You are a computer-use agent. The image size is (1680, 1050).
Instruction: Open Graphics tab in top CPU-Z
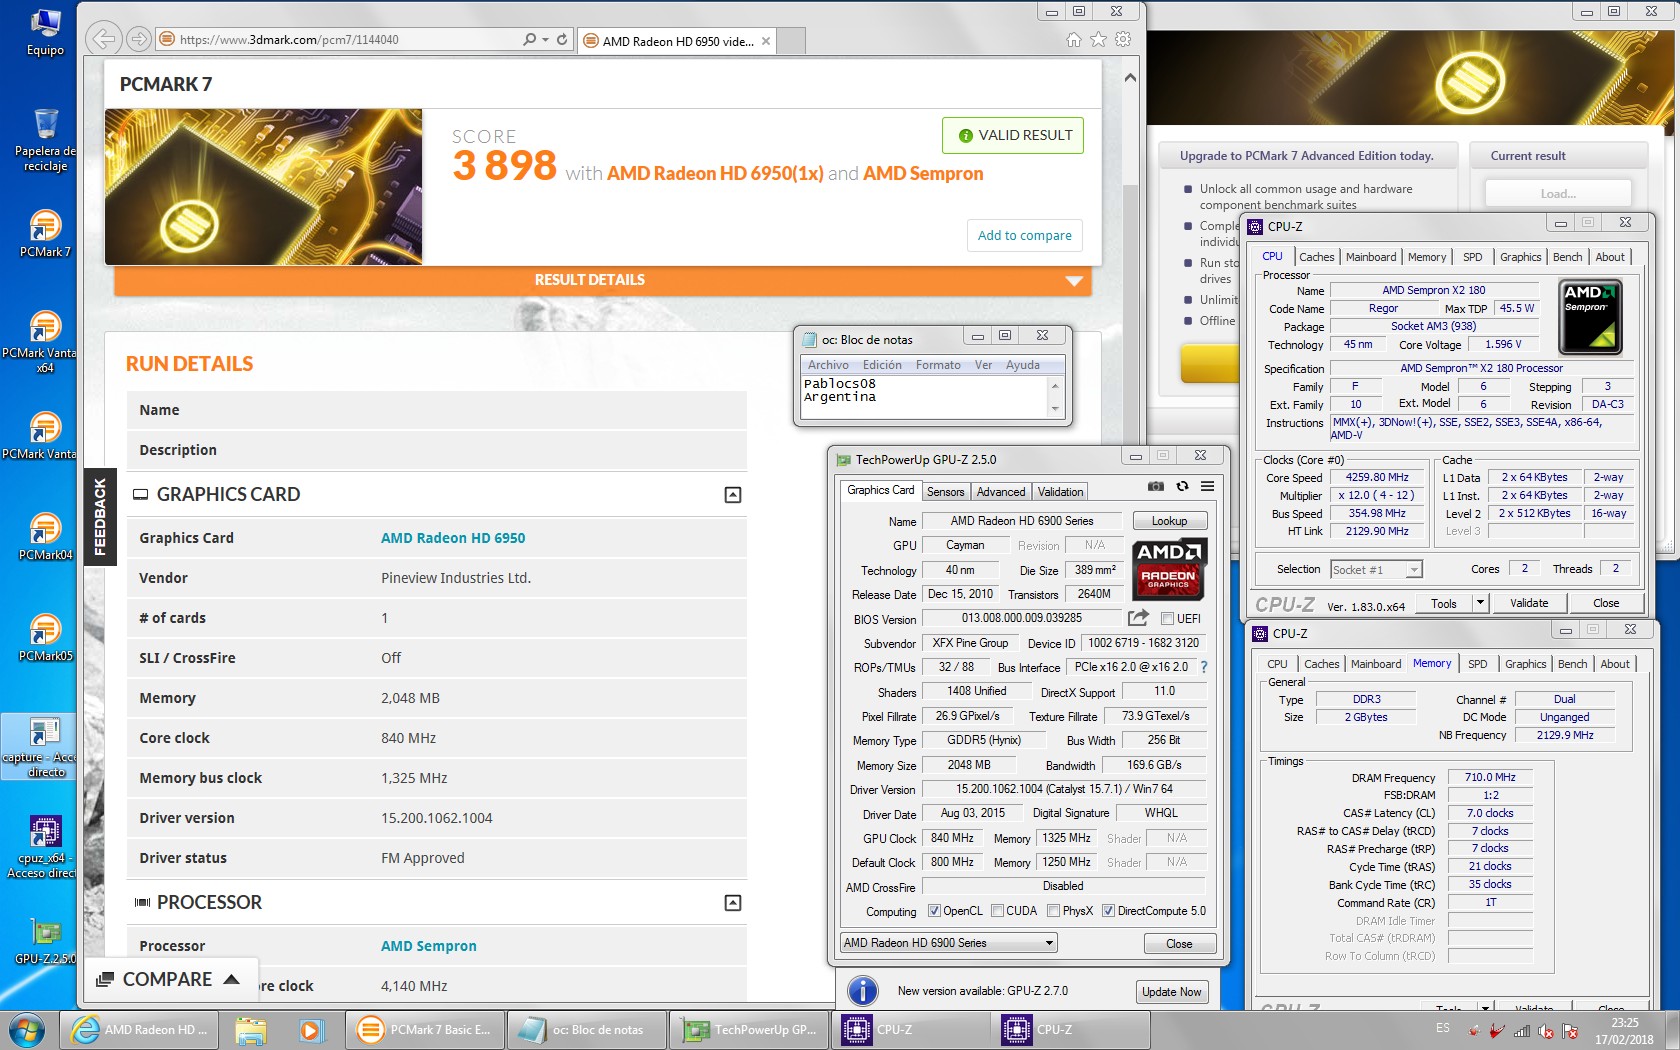point(1519,257)
